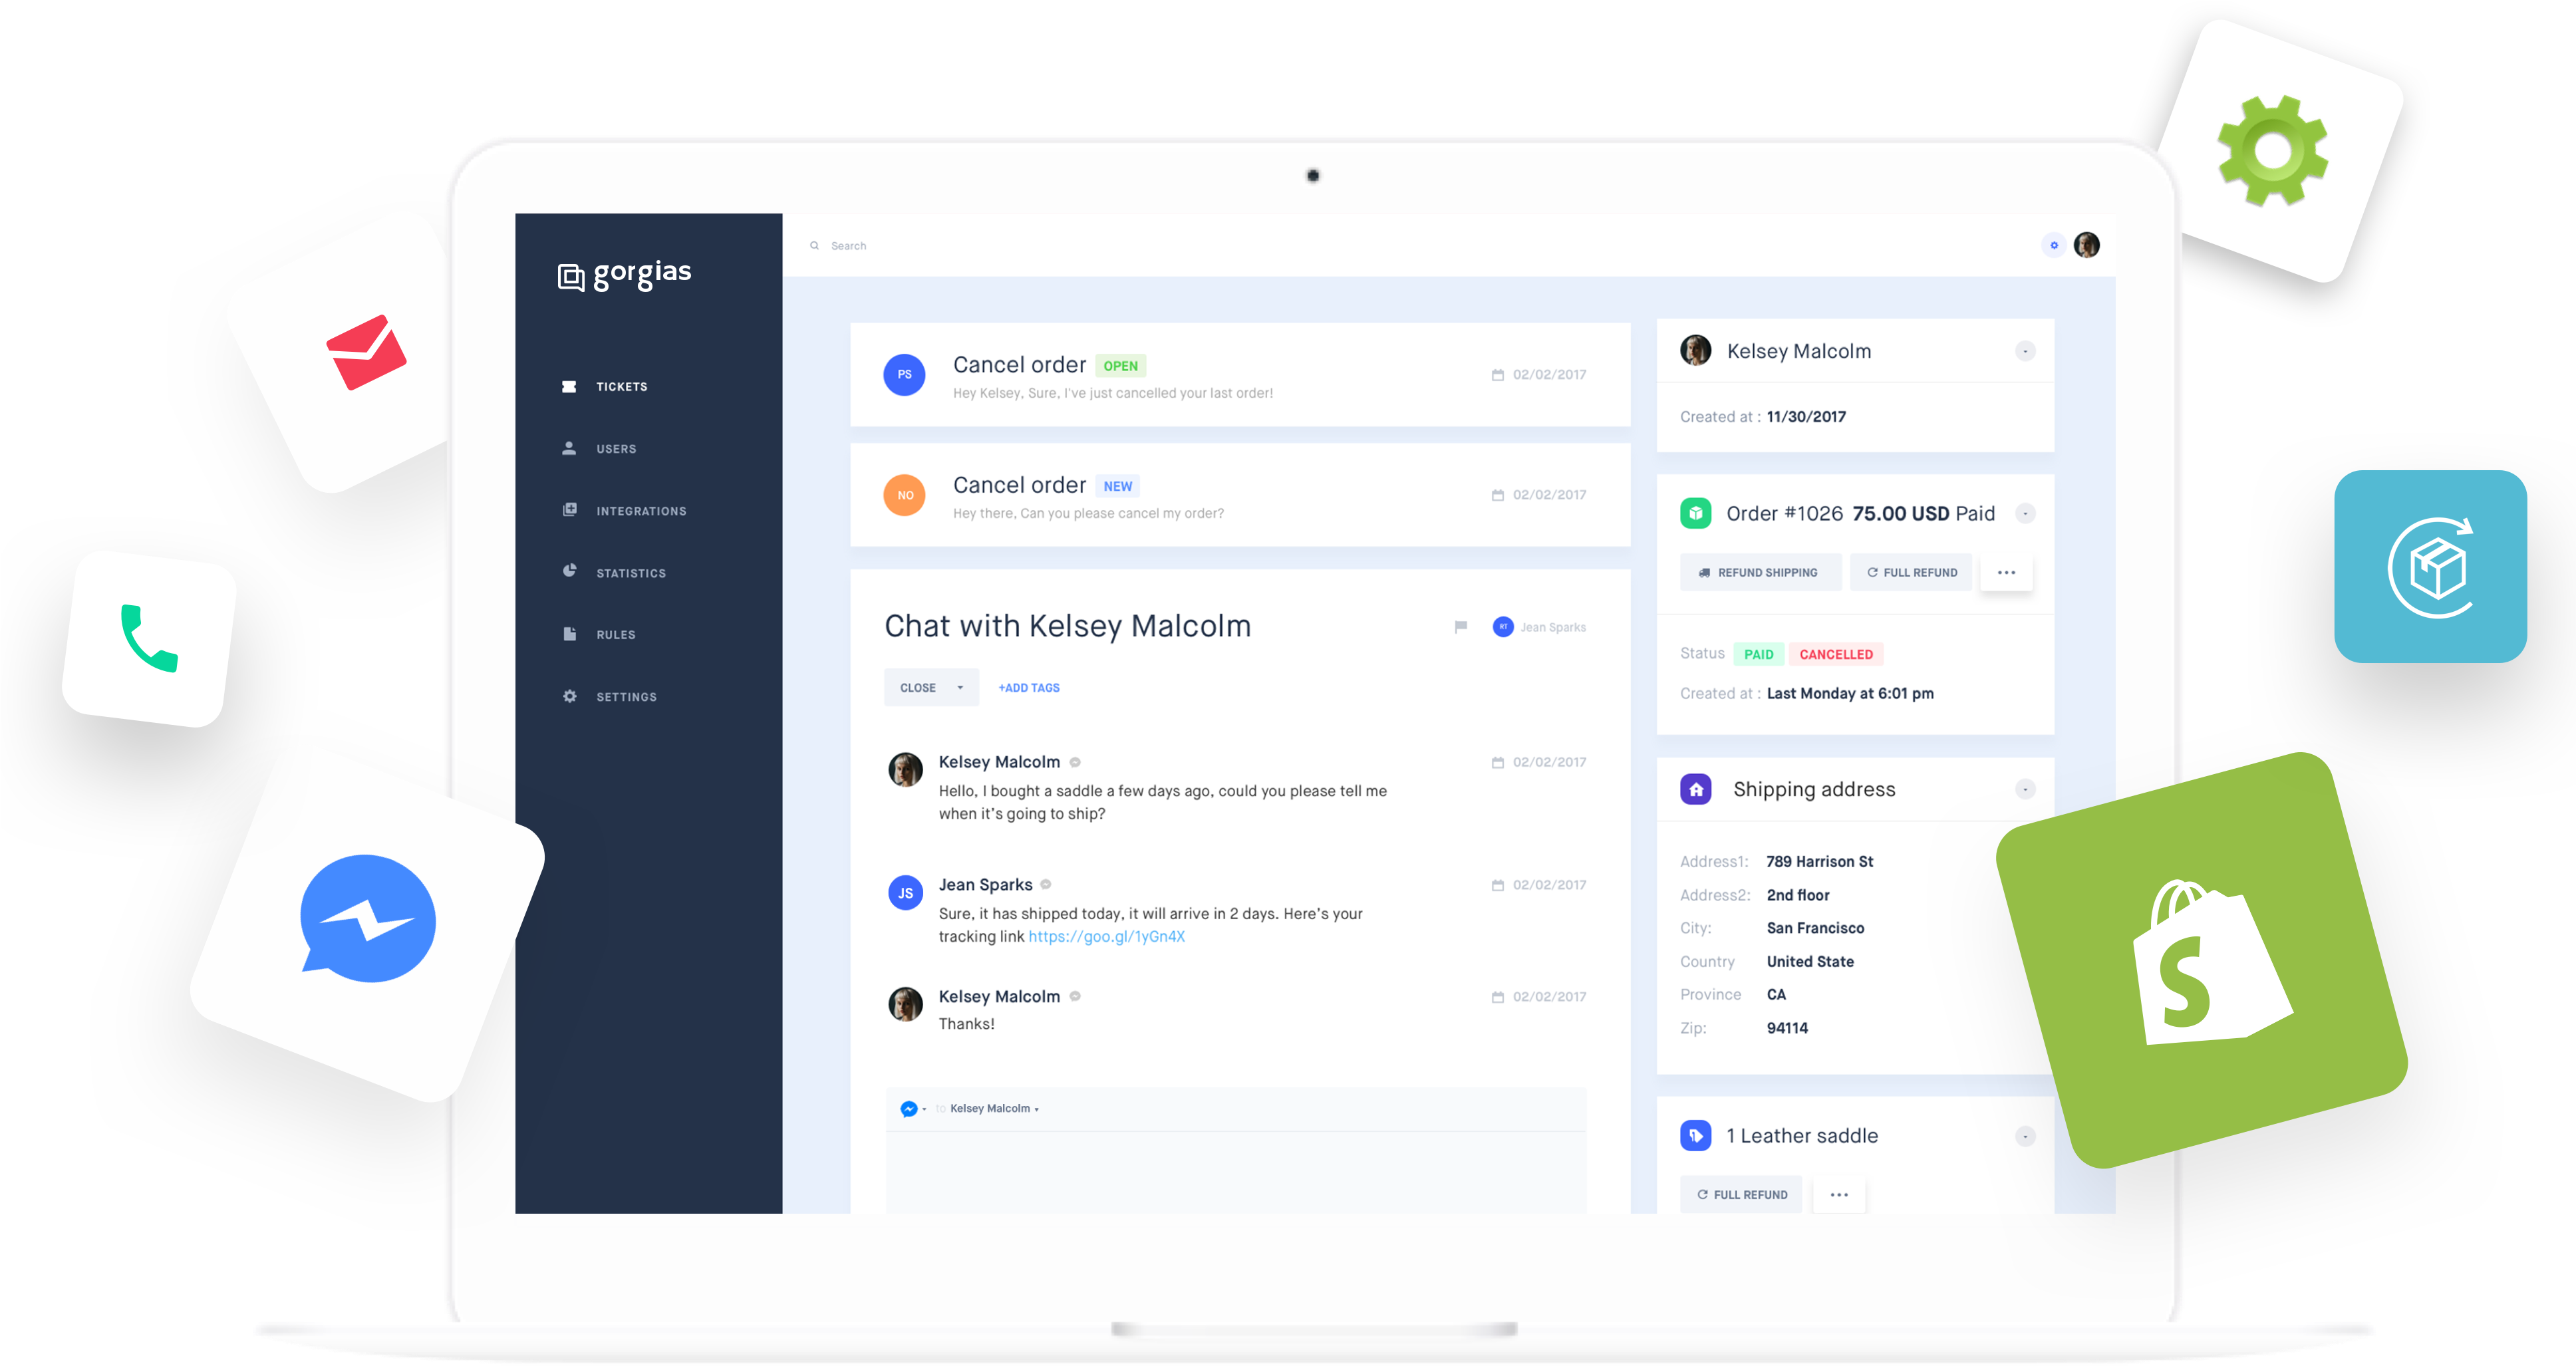
Task: Open the Messenger channel dropdown in reply box
Action: tap(913, 1109)
